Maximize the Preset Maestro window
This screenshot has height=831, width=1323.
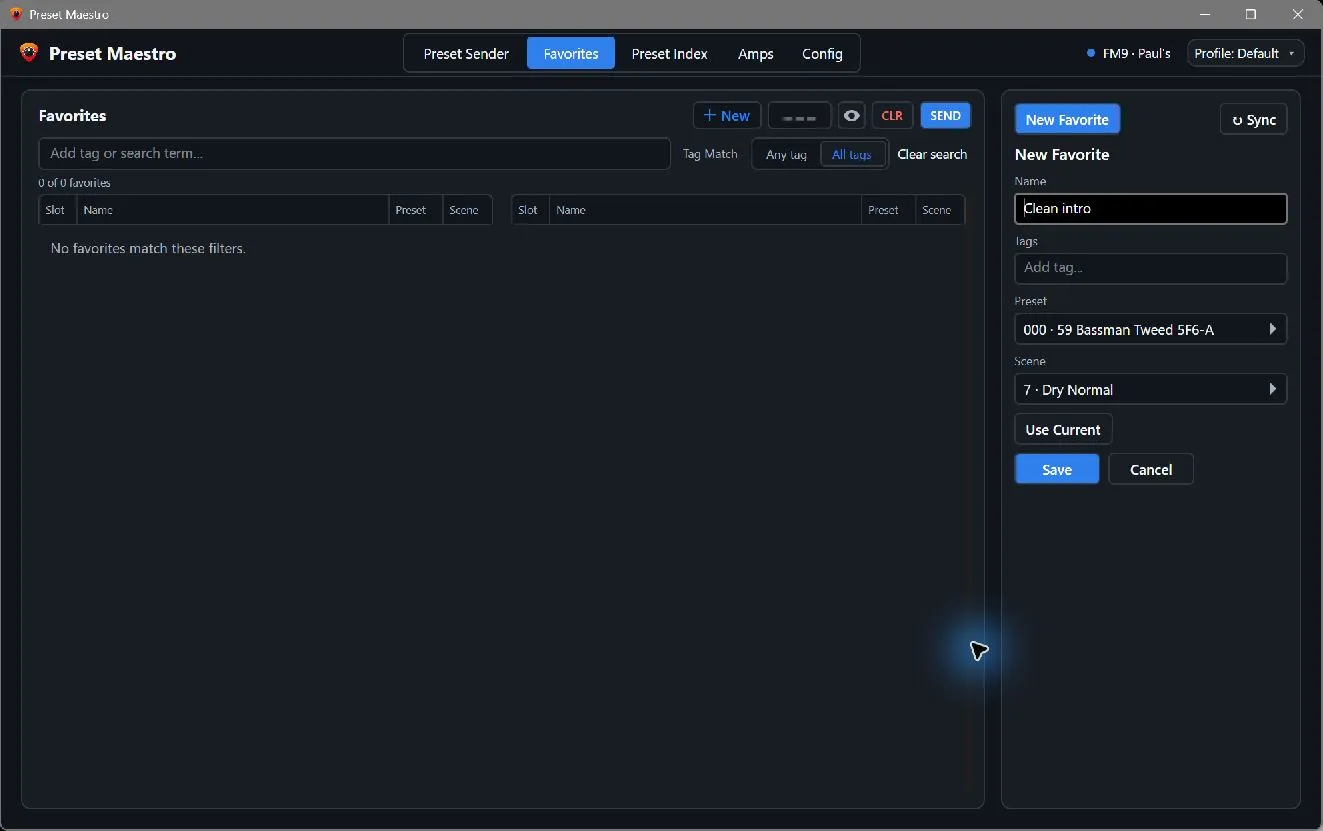[x=1251, y=14]
